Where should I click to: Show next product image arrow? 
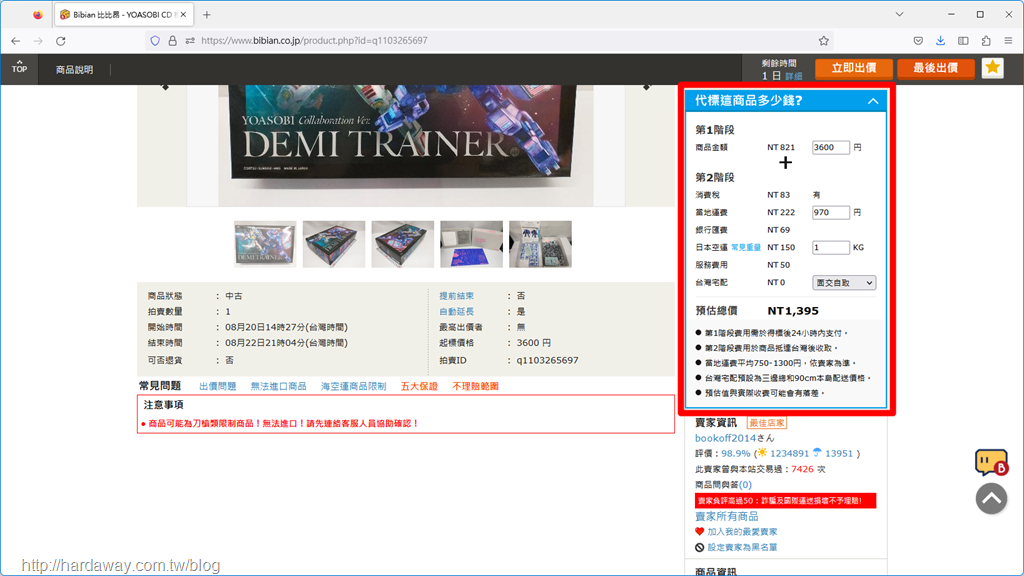click(647, 86)
